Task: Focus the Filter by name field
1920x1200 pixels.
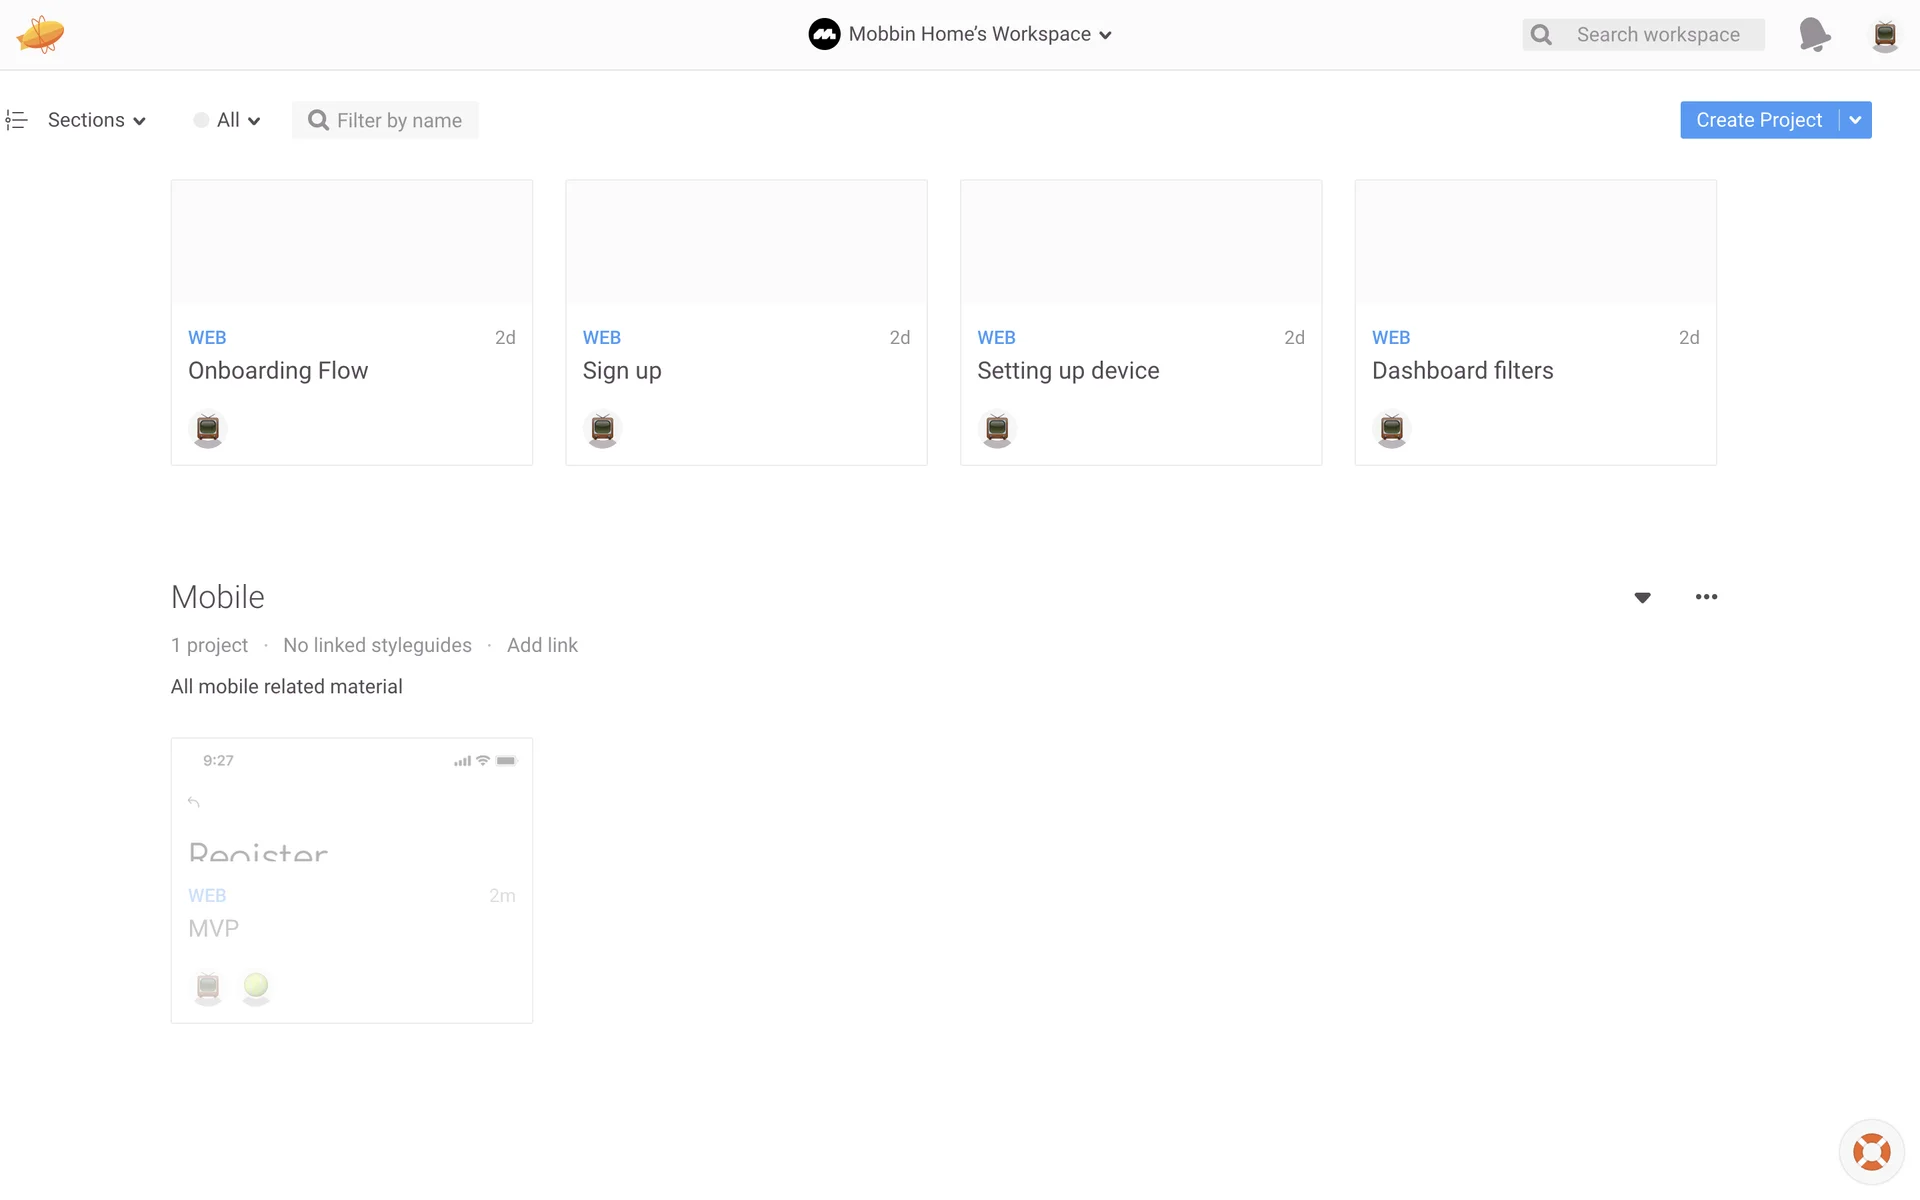Action: tap(398, 120)
